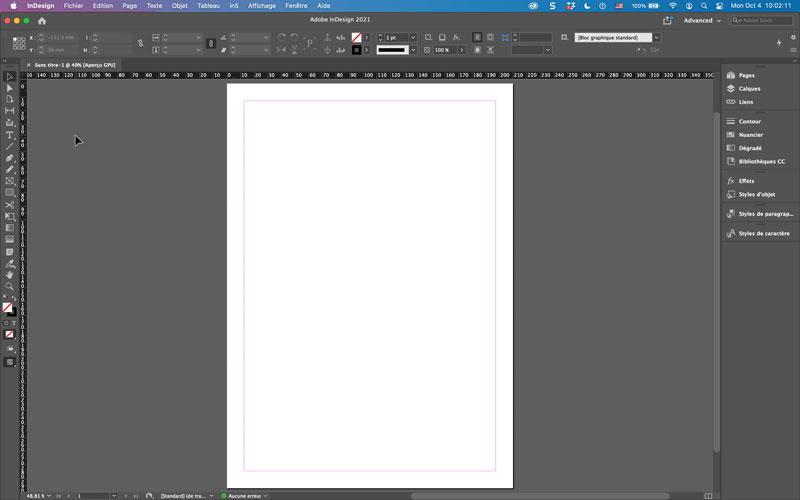
Task: Open the Aucune erreur preflight dropdown
Action: pyautogui.click(x=265, y=496)
